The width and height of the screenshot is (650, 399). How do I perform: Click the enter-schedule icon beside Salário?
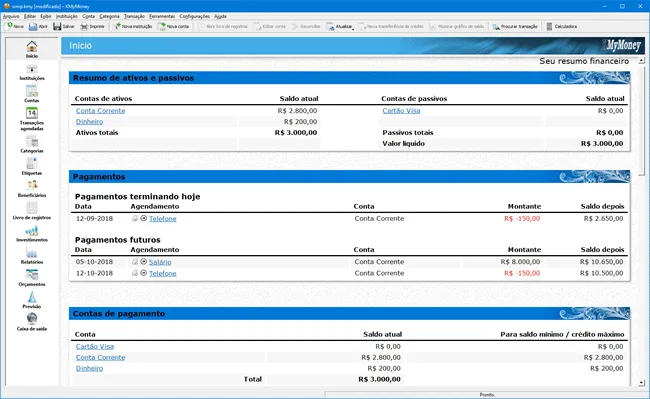pos(143,261)
